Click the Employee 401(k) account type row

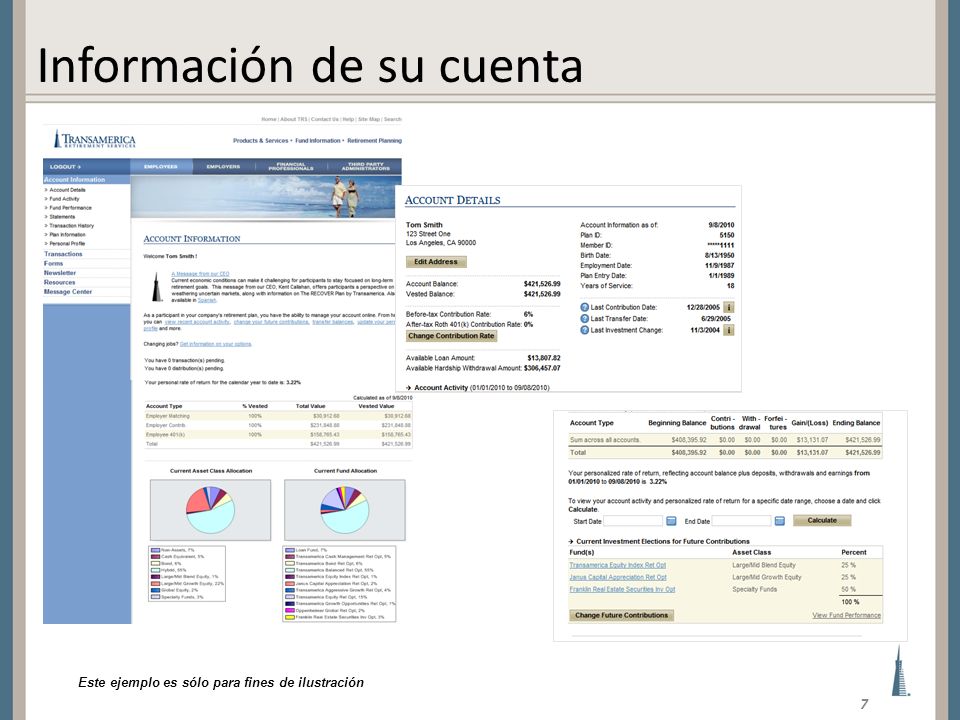pyautogui.click(x=278, y=435)
